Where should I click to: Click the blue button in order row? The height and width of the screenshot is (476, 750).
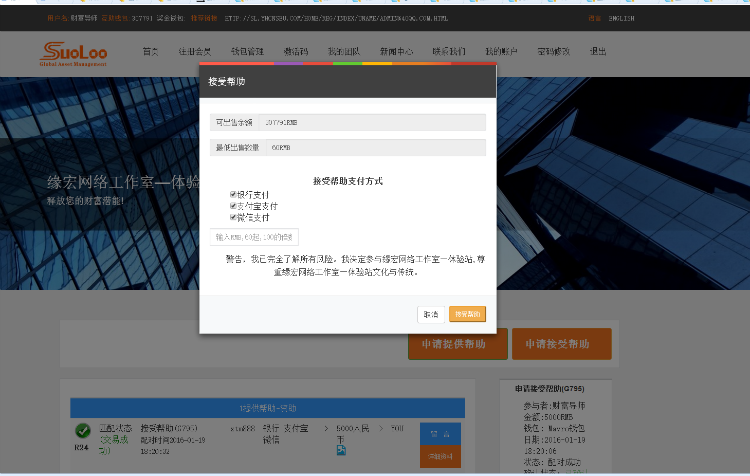pyautogui.click(x=440, y=434)
